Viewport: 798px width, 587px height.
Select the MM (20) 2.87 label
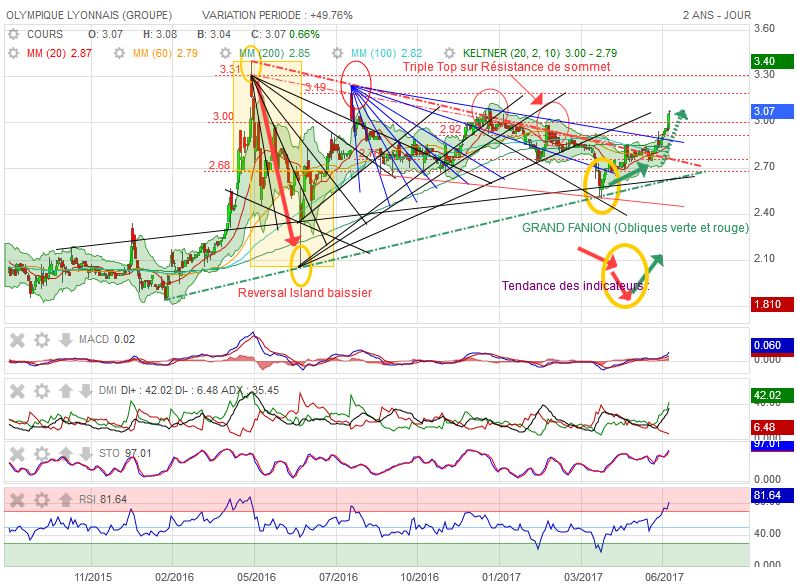pyautogui.click(x=59, y=53)
